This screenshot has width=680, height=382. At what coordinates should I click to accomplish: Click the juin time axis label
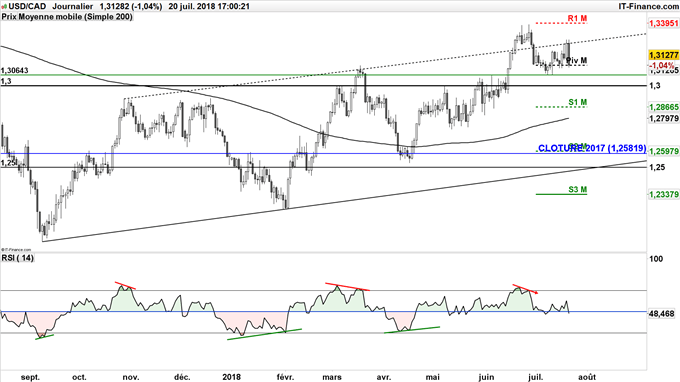[x=486, y=377]
